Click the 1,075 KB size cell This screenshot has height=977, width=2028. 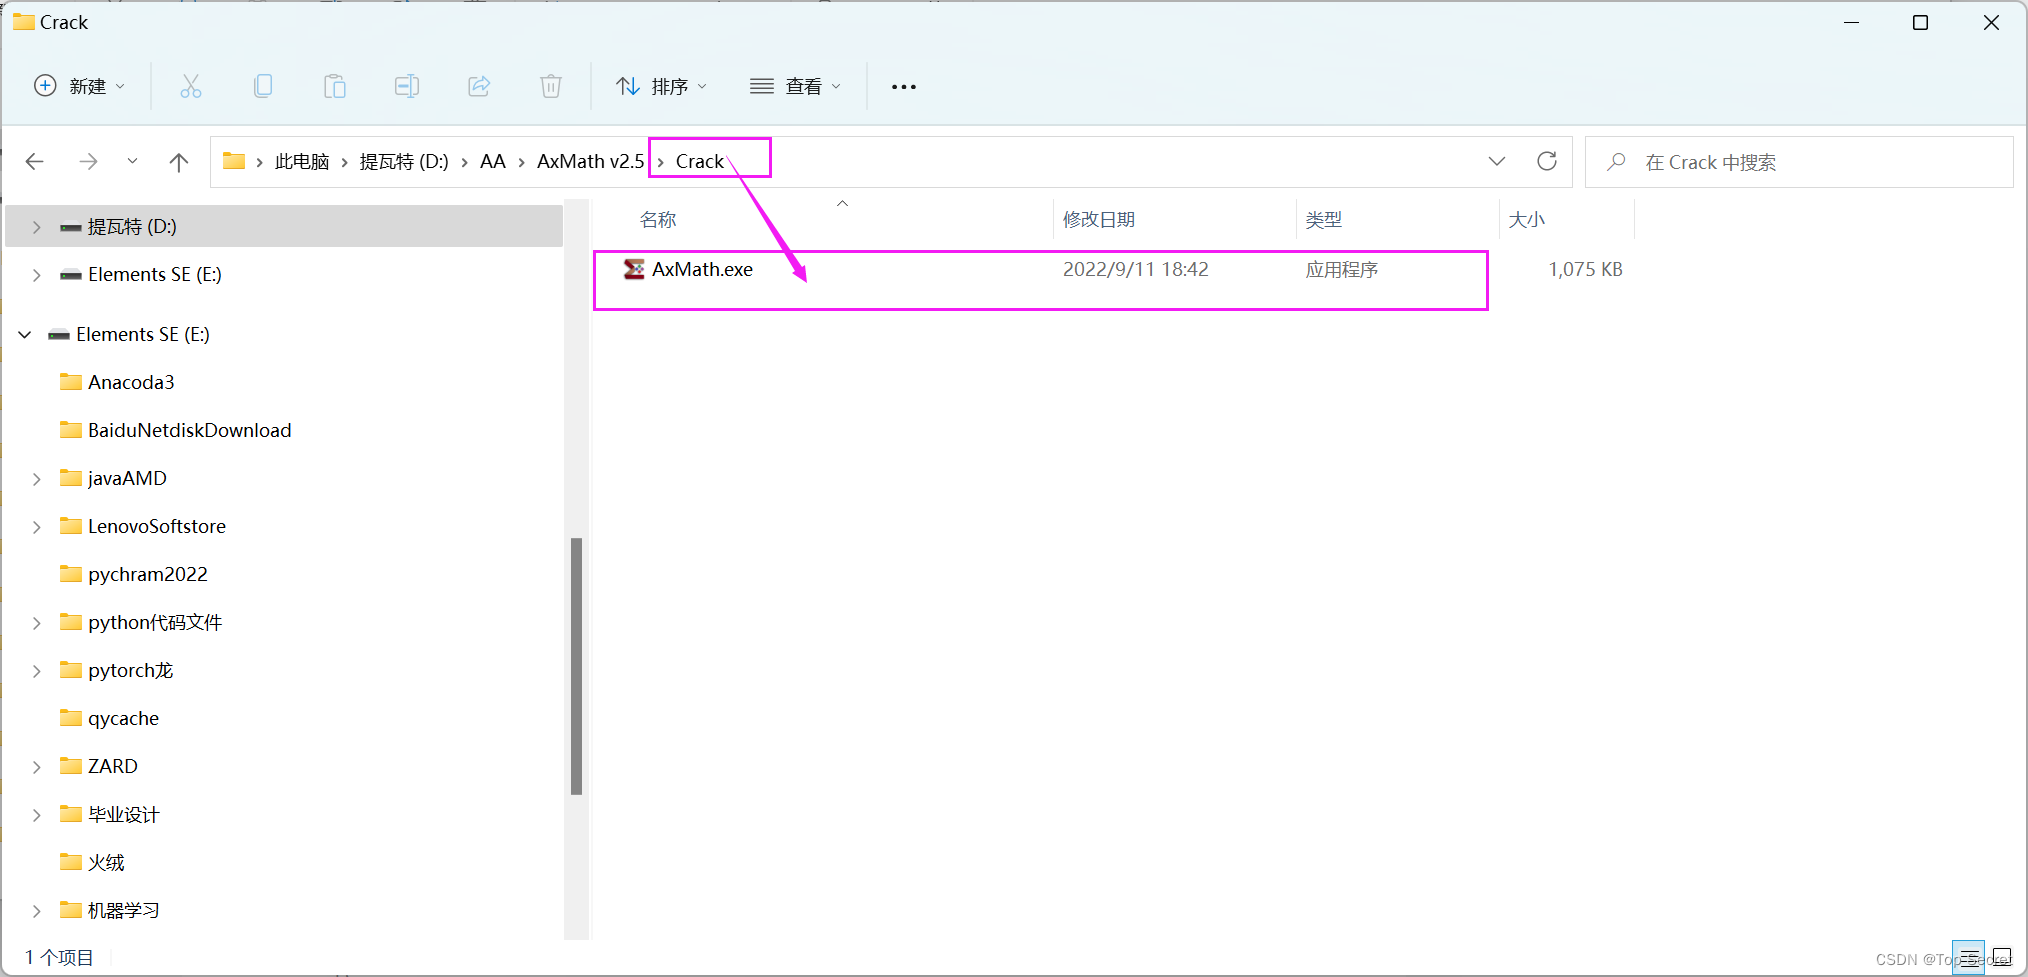1585,269
